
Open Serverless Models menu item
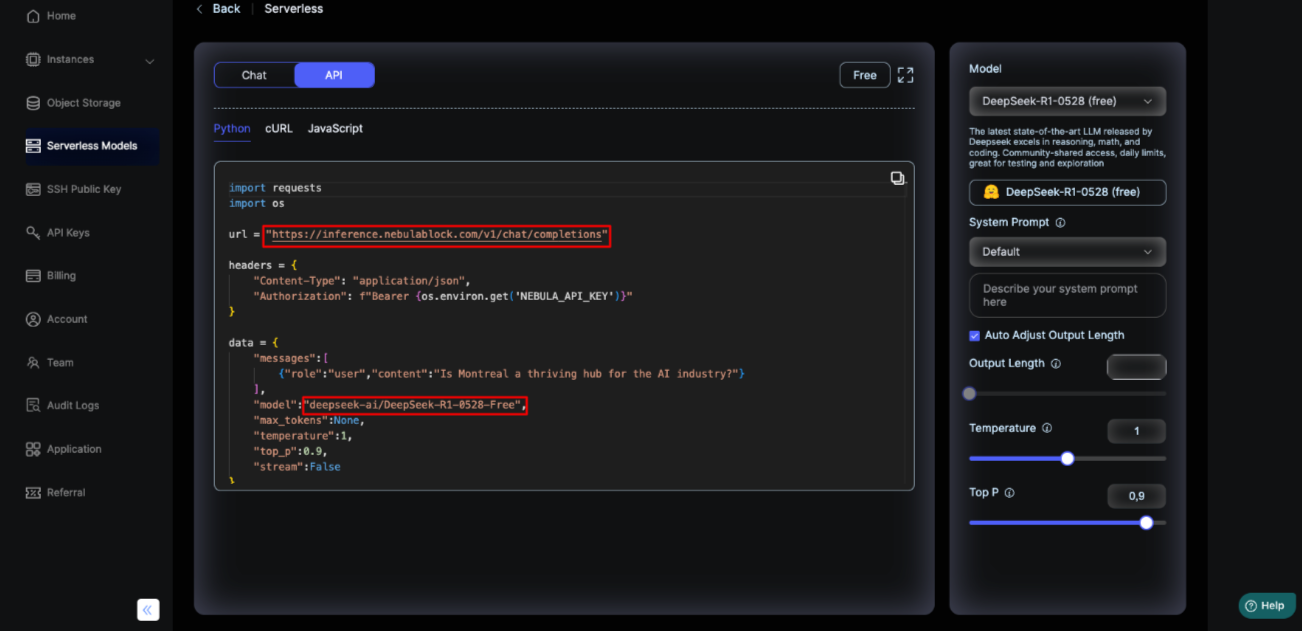coord(91,146)
